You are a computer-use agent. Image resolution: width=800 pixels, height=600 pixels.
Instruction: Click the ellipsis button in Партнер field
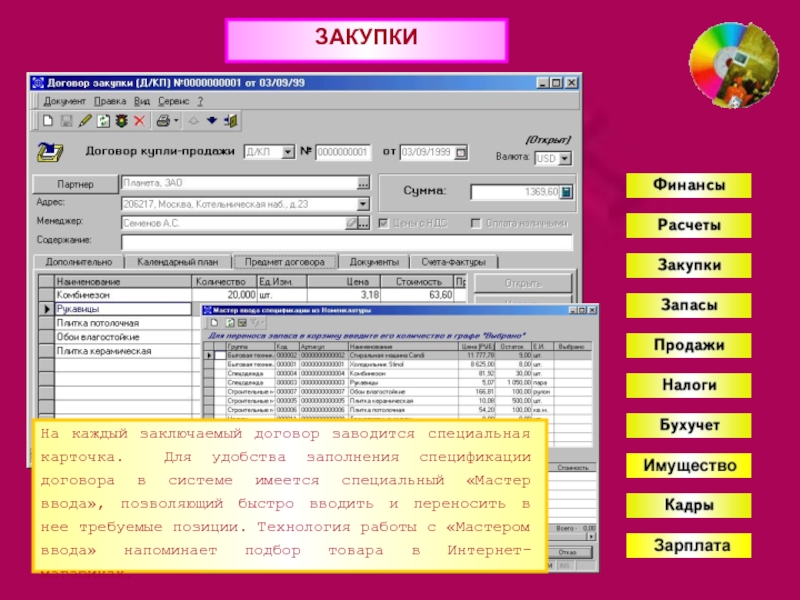tap(363, 183)
